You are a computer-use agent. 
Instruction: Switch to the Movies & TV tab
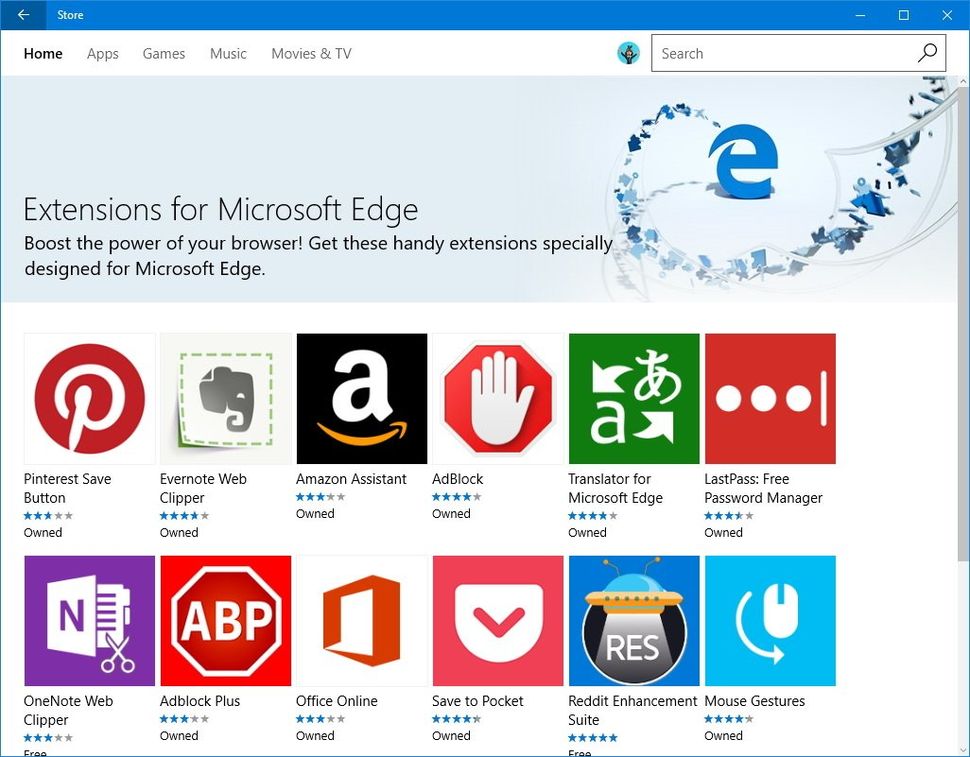[310, 54]
